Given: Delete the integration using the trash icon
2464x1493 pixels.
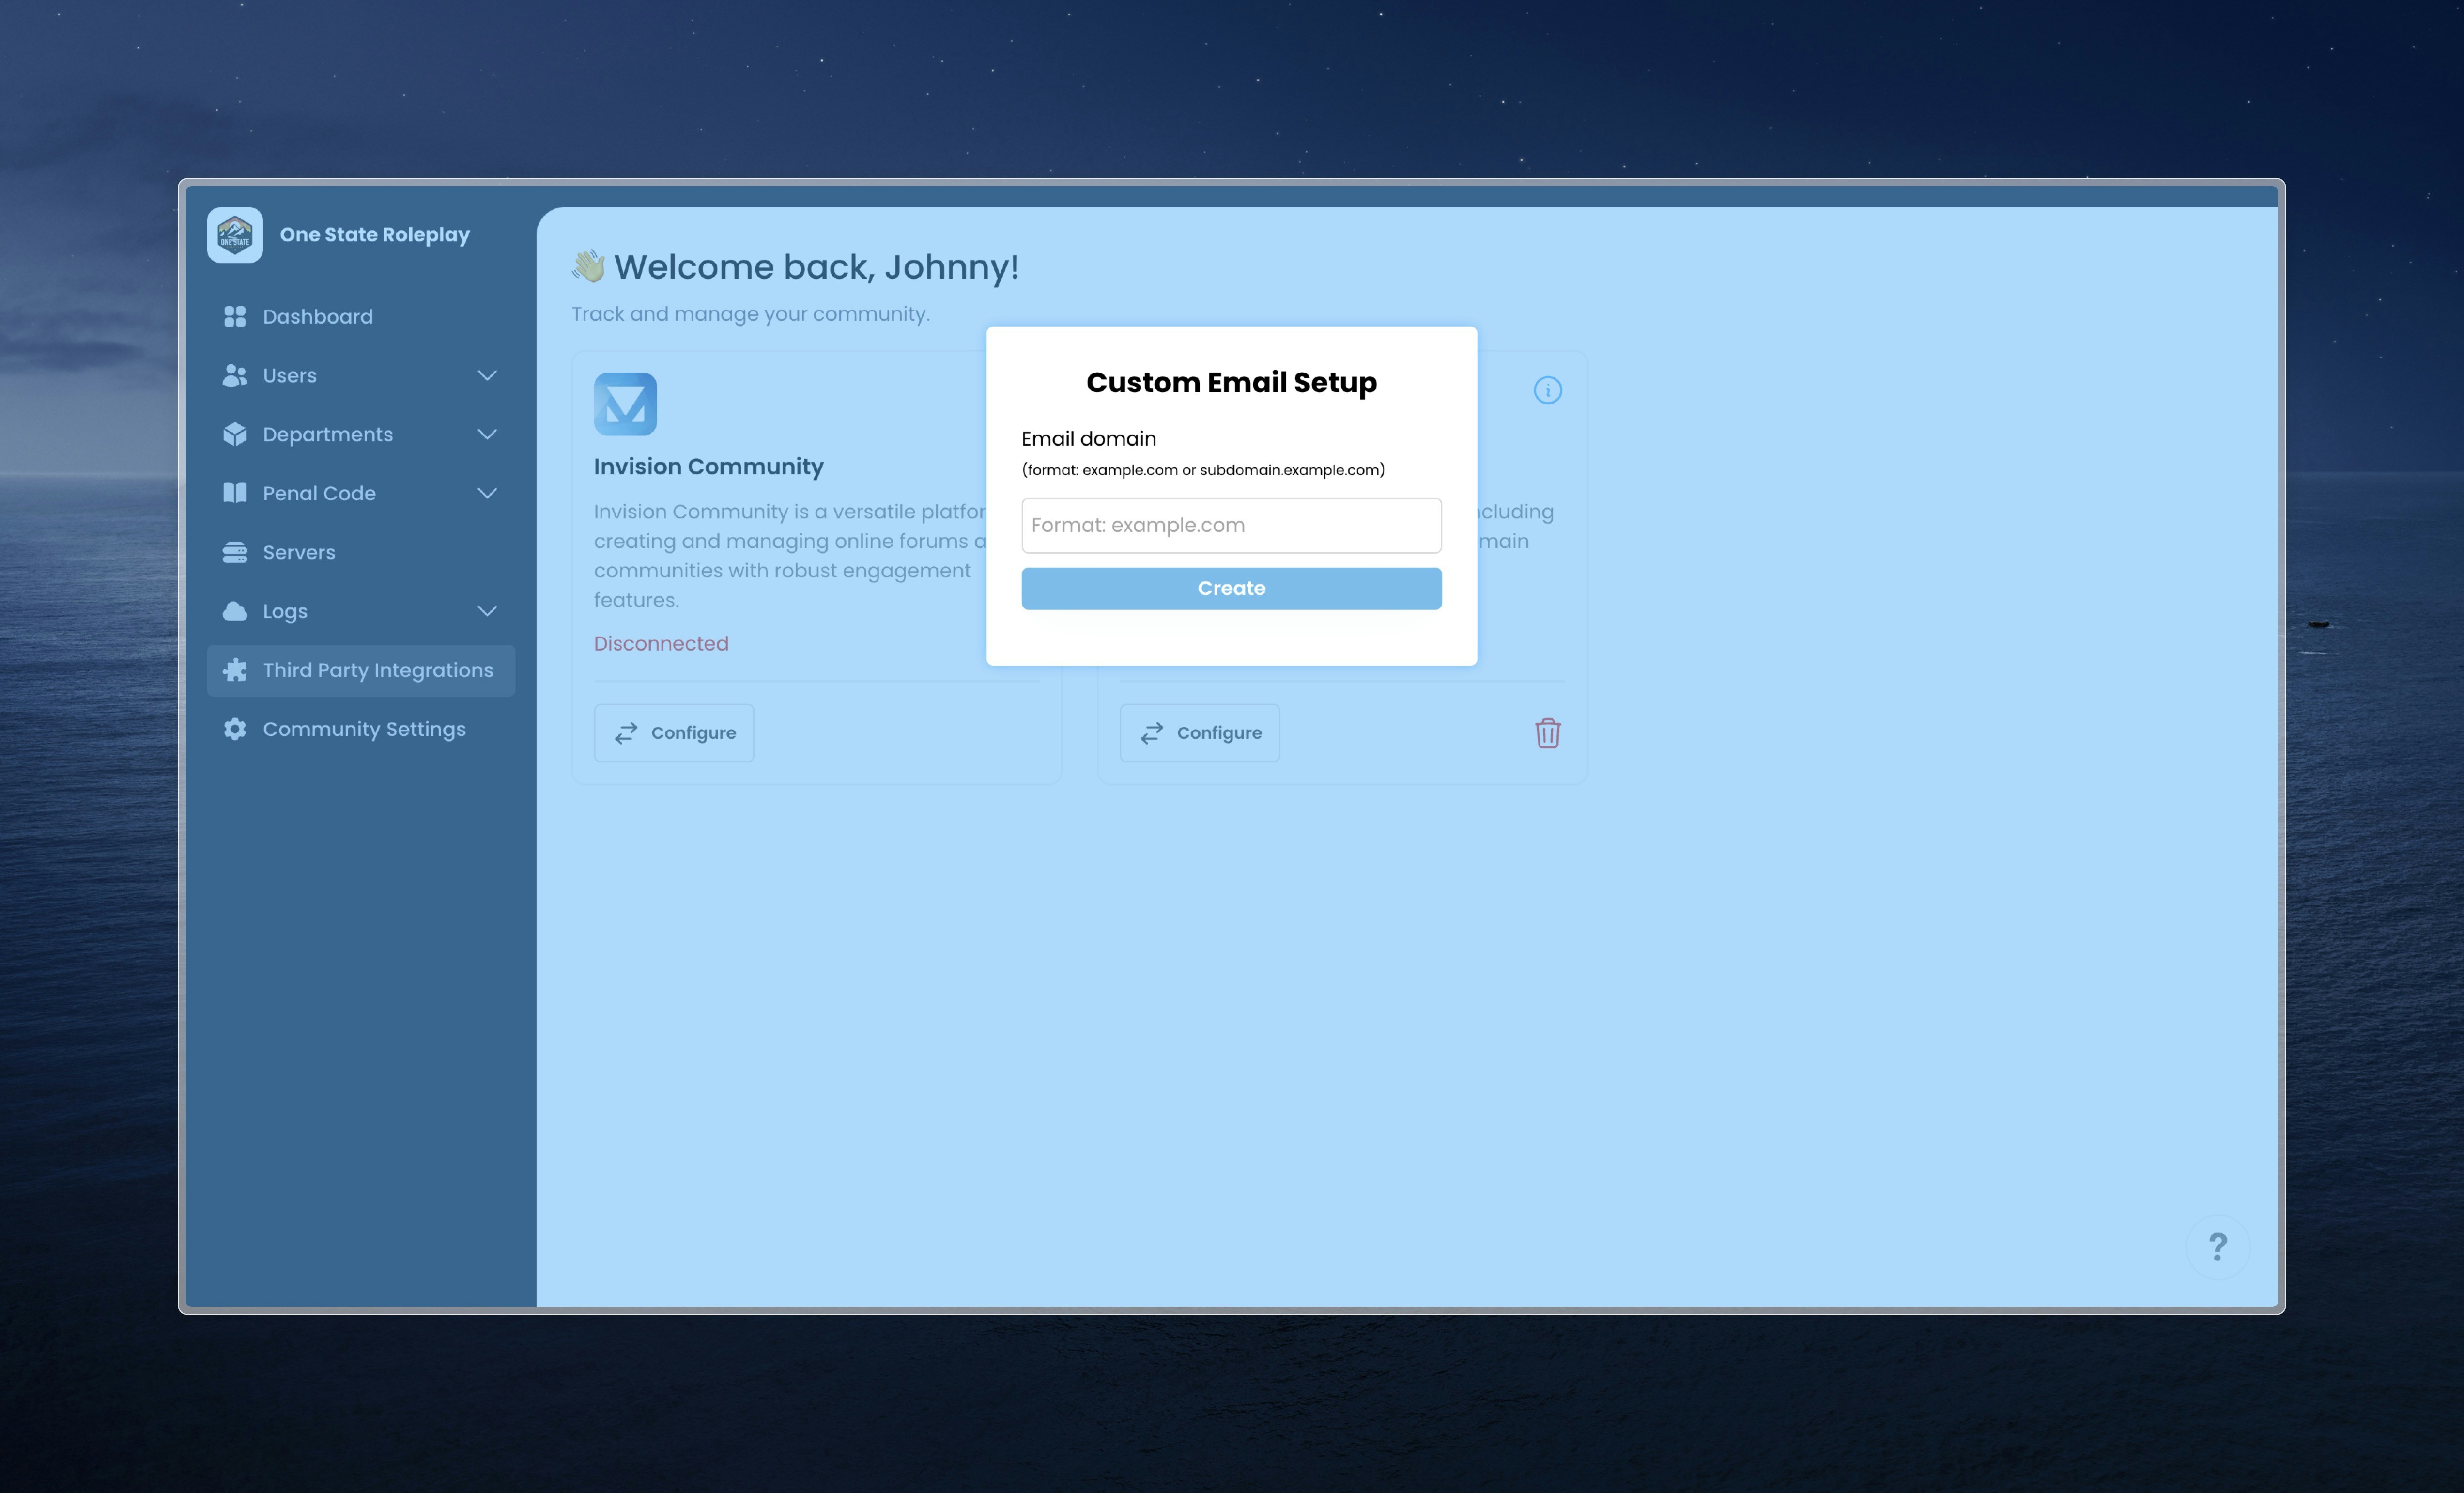Looking at the screenshot, I should (x=1548, y=733).
